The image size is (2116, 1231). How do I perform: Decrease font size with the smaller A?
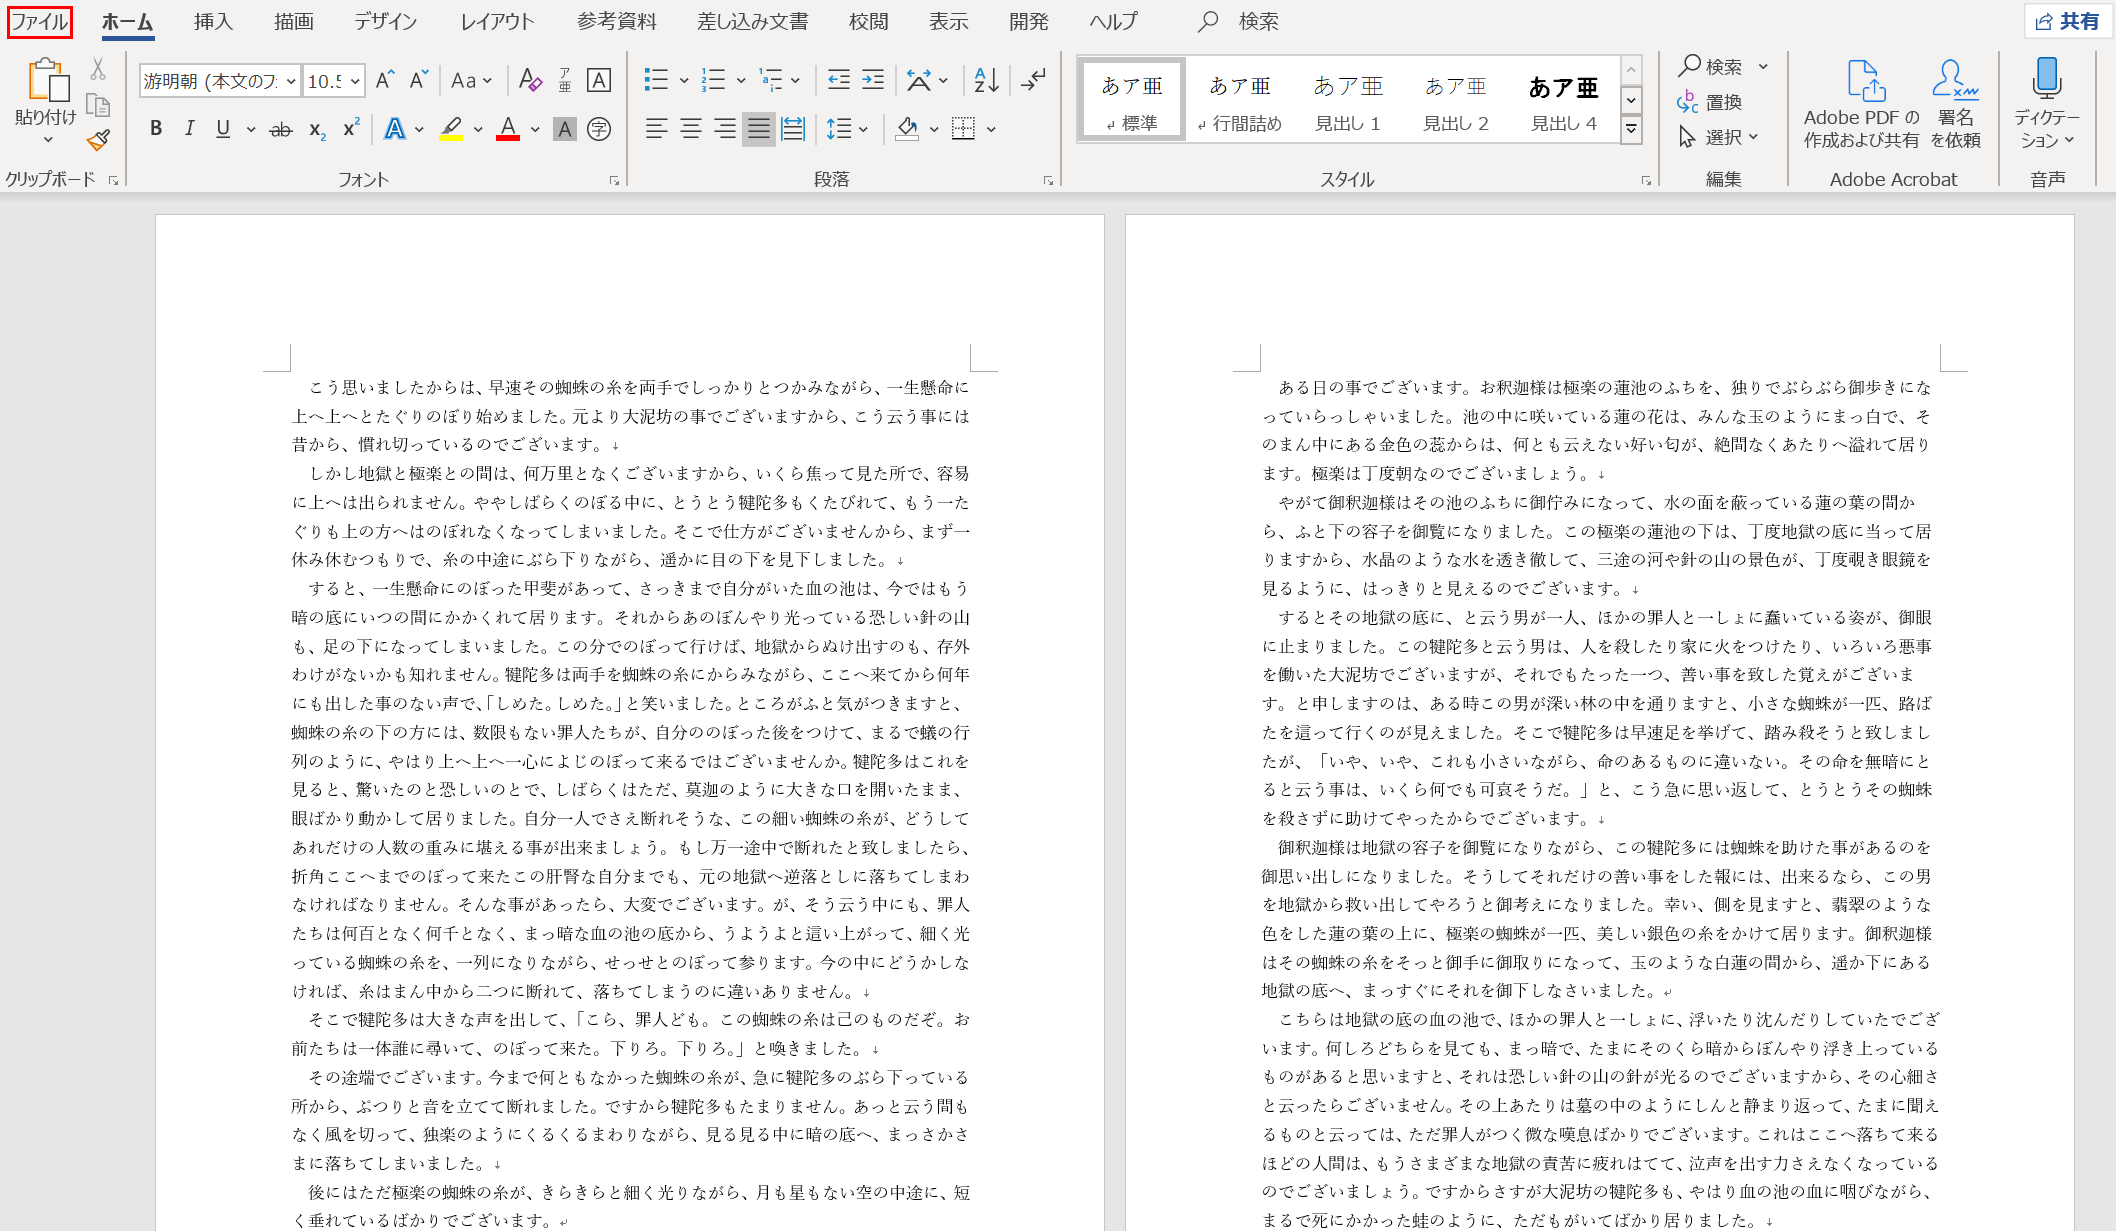(419, 81)
